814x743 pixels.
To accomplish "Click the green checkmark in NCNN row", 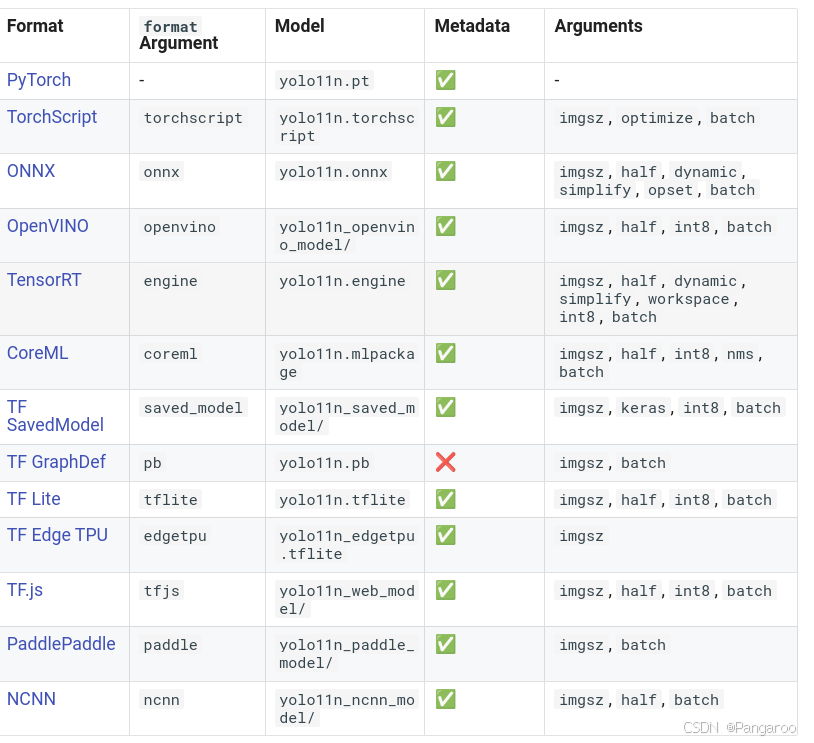I will pyautogui.click(x=445, y=699).
